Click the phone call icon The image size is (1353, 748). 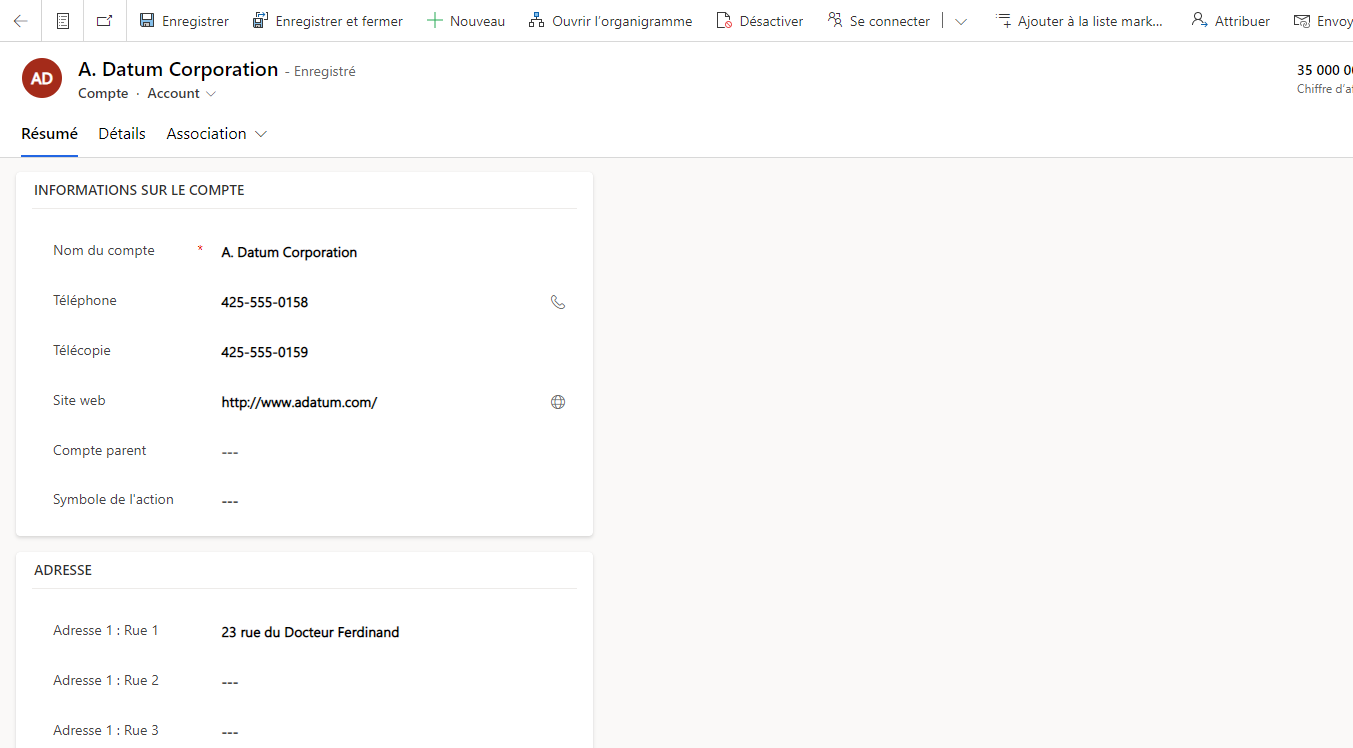pyautogui.click(x=558, y=302)
